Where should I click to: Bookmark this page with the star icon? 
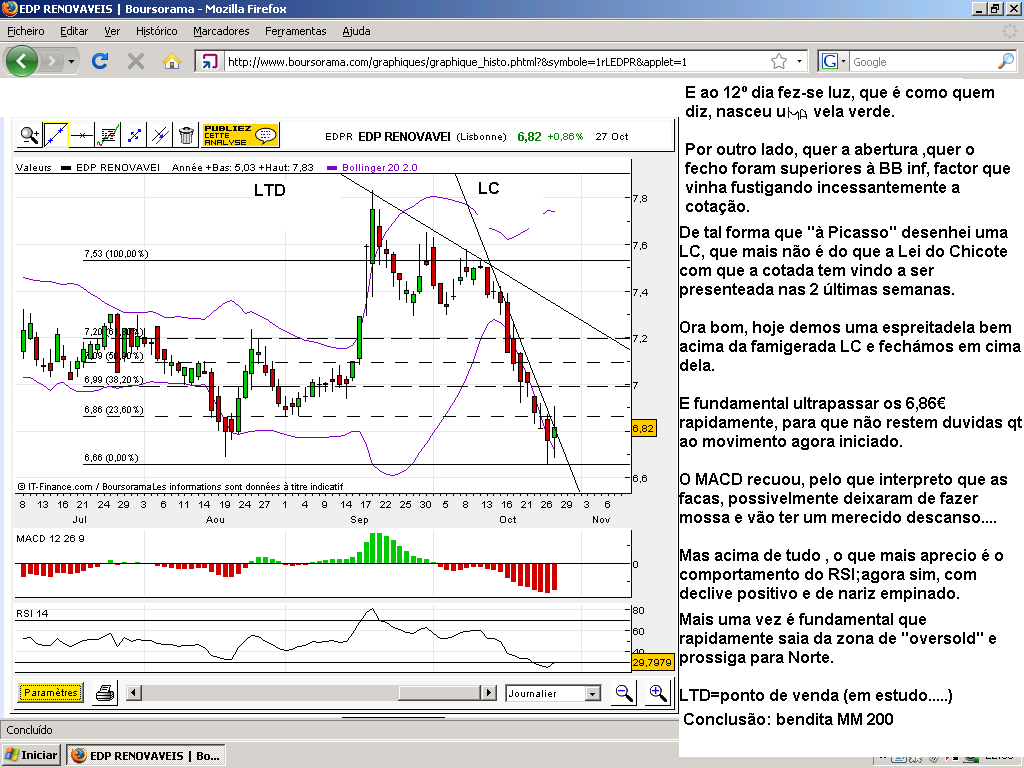(779, 61)
